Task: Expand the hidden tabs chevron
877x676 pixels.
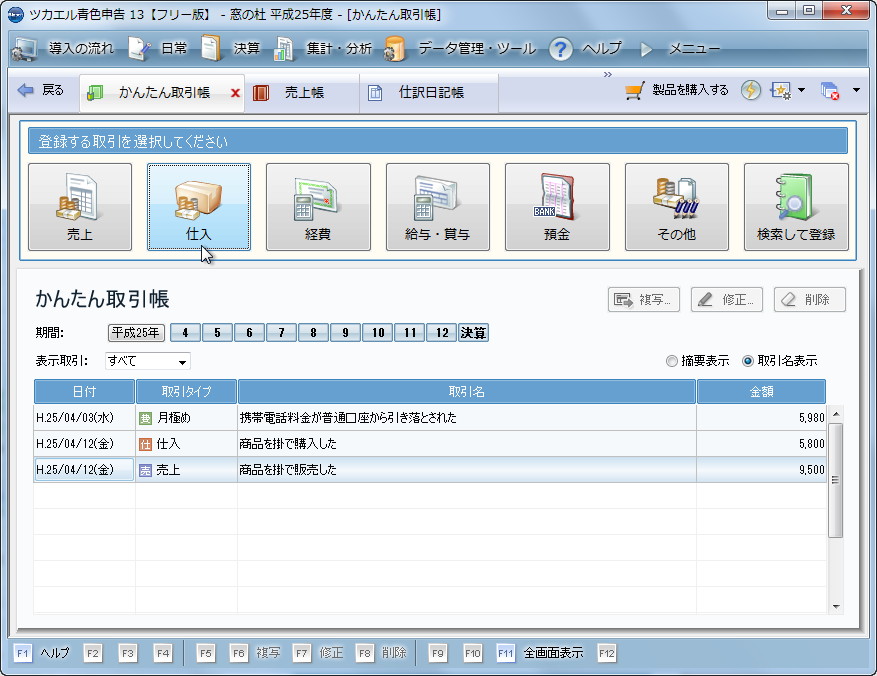Action: [607, 74]
